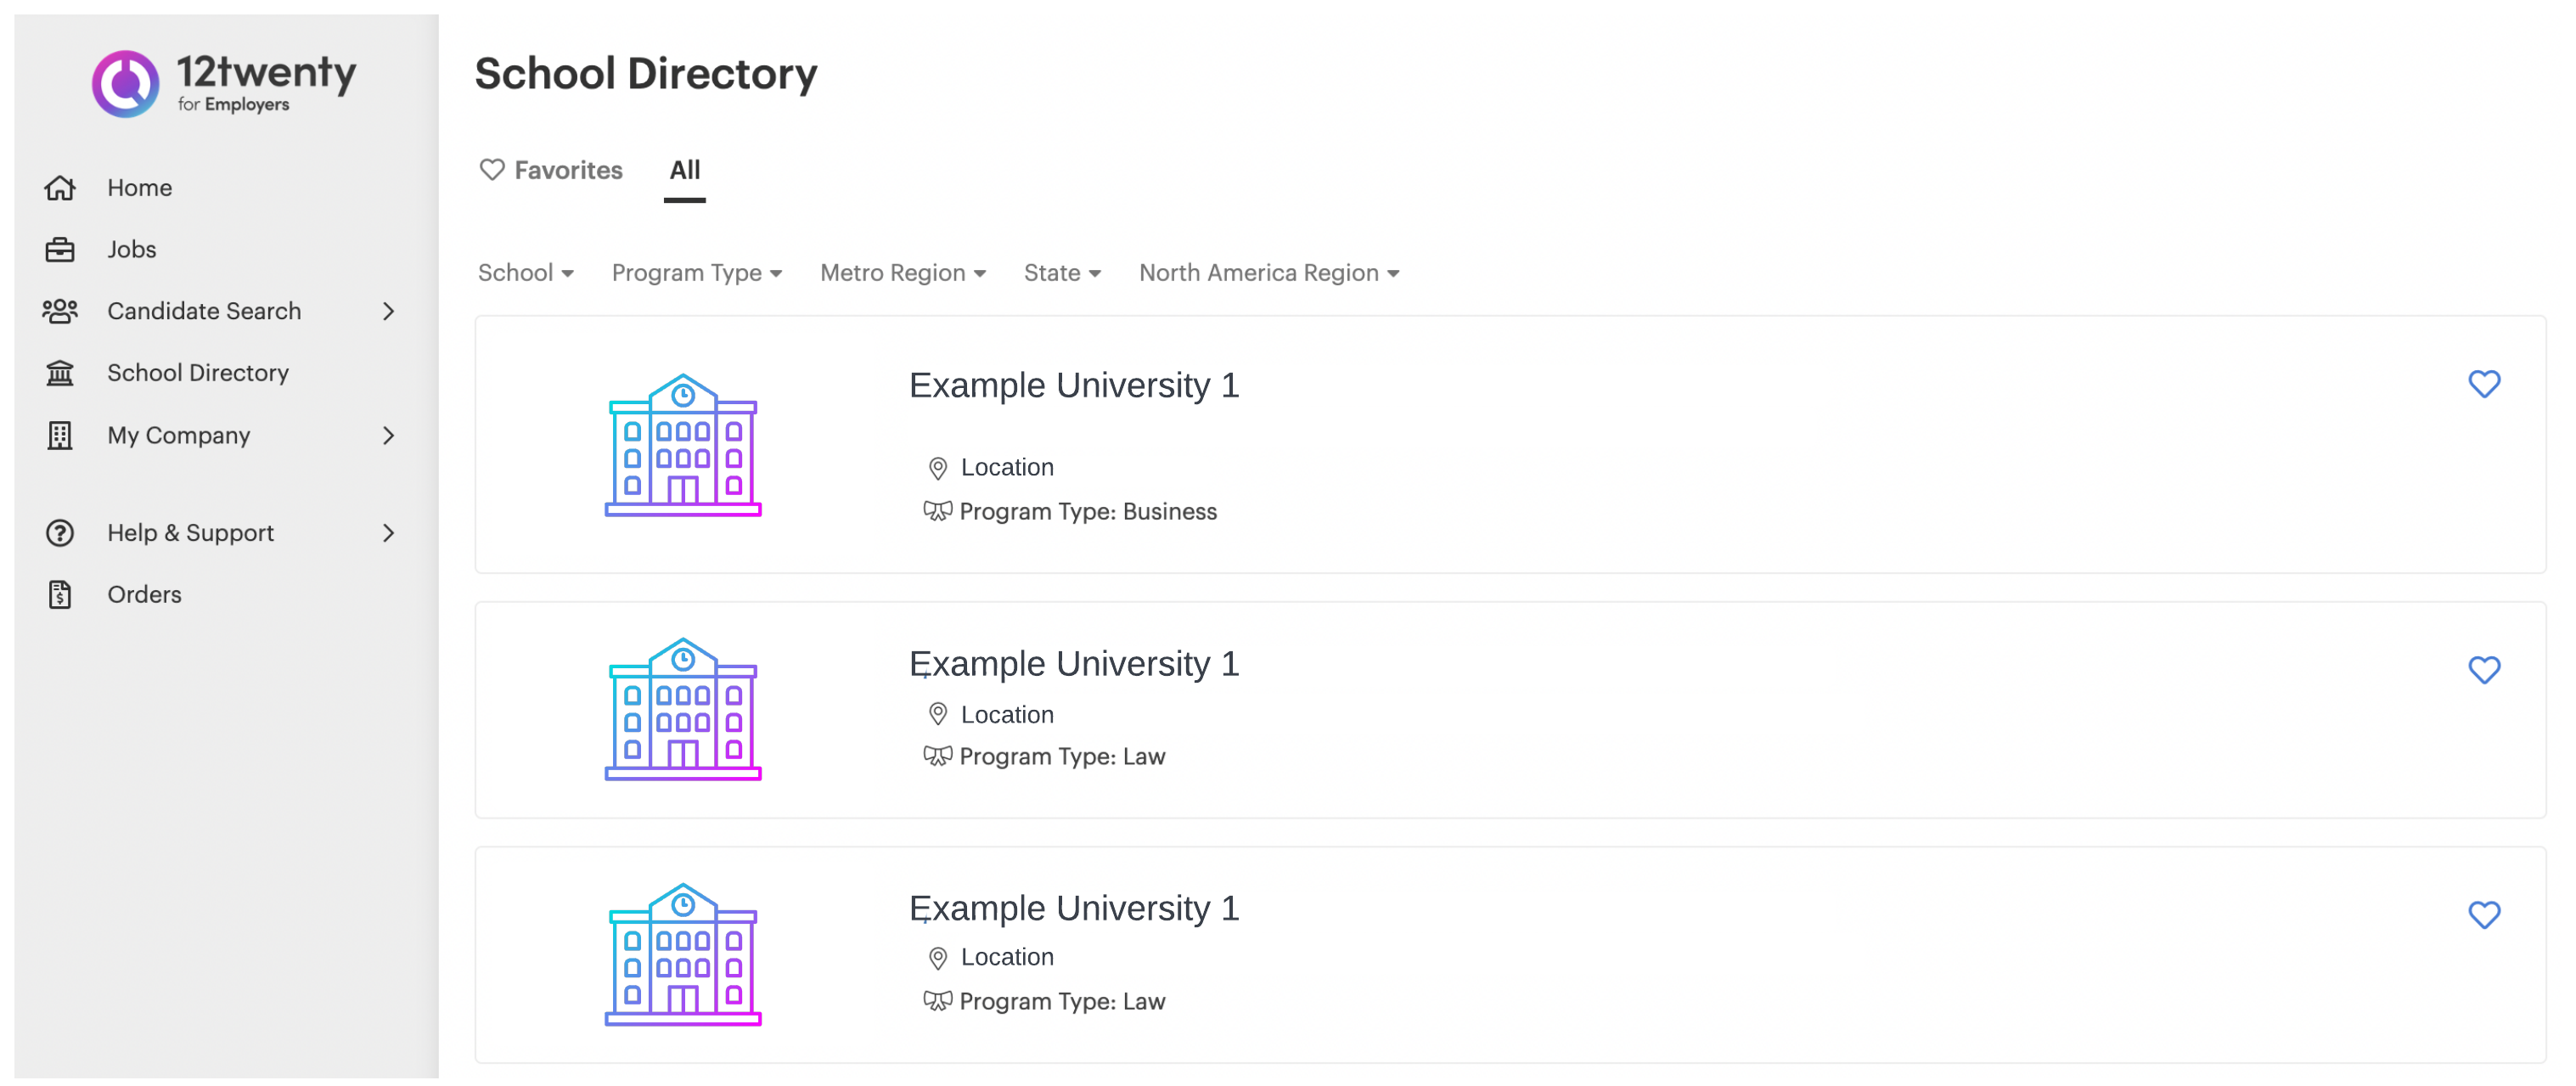Screen dimensions: 2576x1086
Task: Click the My Company office icon
Action: [60, 435]
